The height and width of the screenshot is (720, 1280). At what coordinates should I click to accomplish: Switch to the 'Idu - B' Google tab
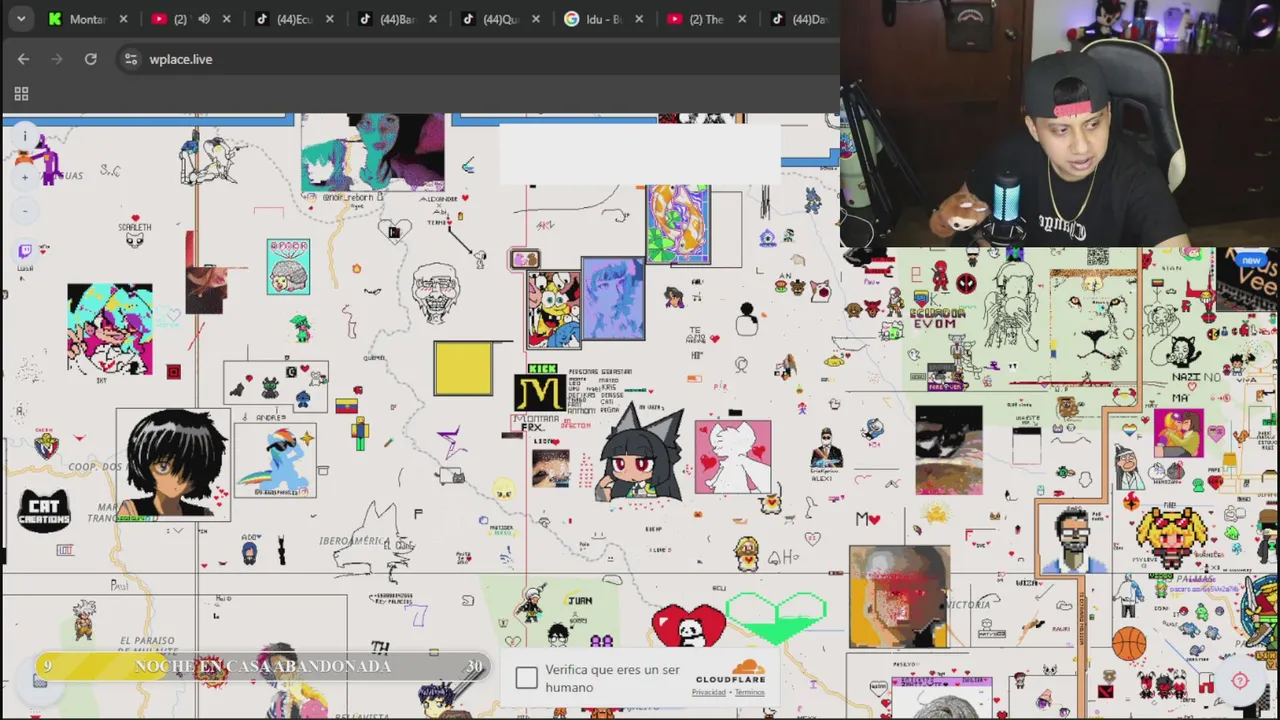tap(594, 19)
